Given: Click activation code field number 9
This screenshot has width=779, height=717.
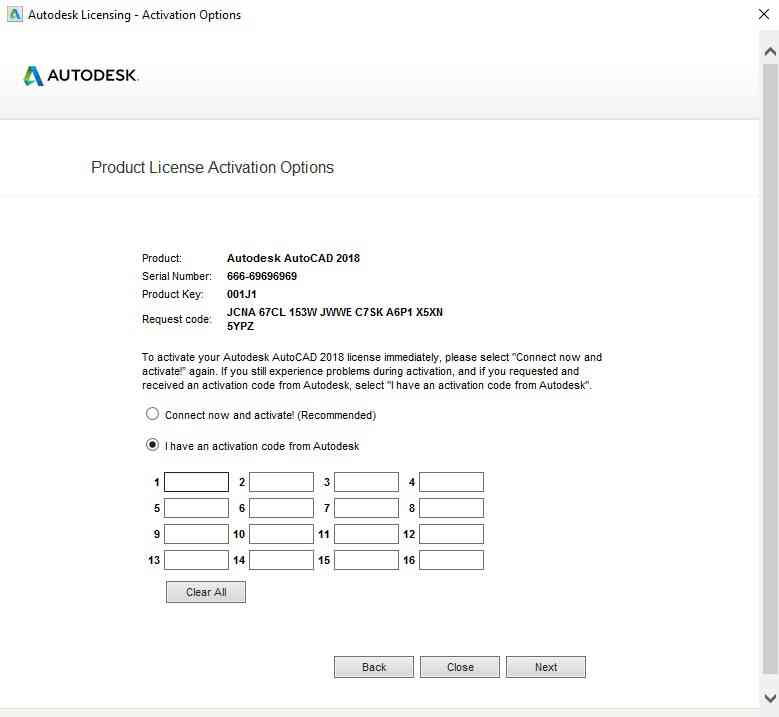Looking at the screenshot, I should pyautogui.click(x=196, y=534).
